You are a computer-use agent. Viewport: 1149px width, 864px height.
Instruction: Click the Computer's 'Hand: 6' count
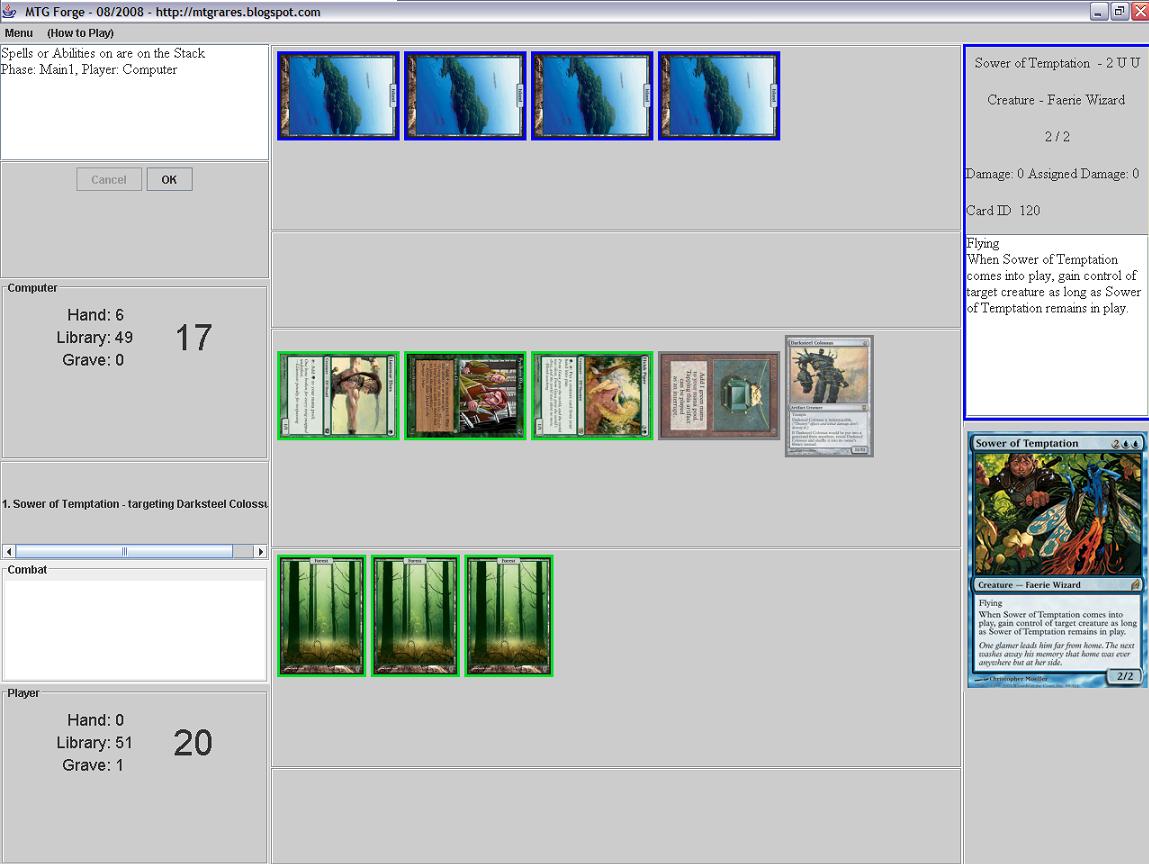[95, 315]
